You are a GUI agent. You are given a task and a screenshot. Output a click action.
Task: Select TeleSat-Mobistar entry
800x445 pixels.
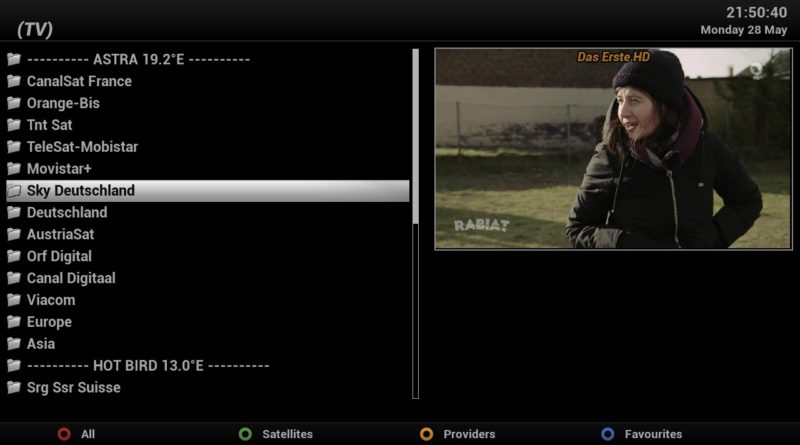coord(82,147)
